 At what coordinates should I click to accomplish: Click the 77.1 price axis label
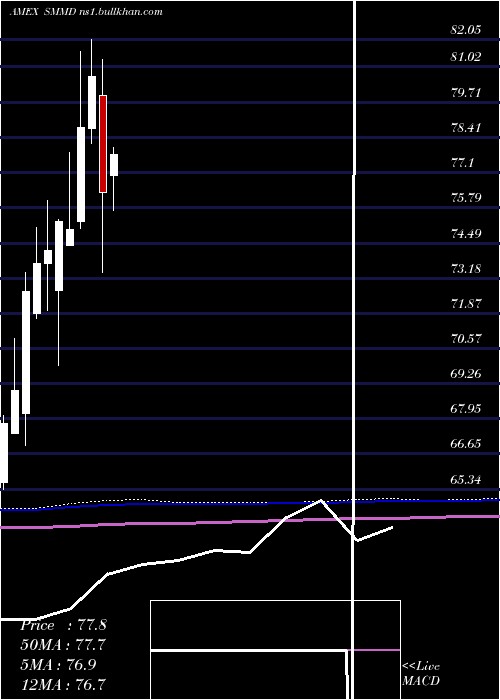(462, 163)
